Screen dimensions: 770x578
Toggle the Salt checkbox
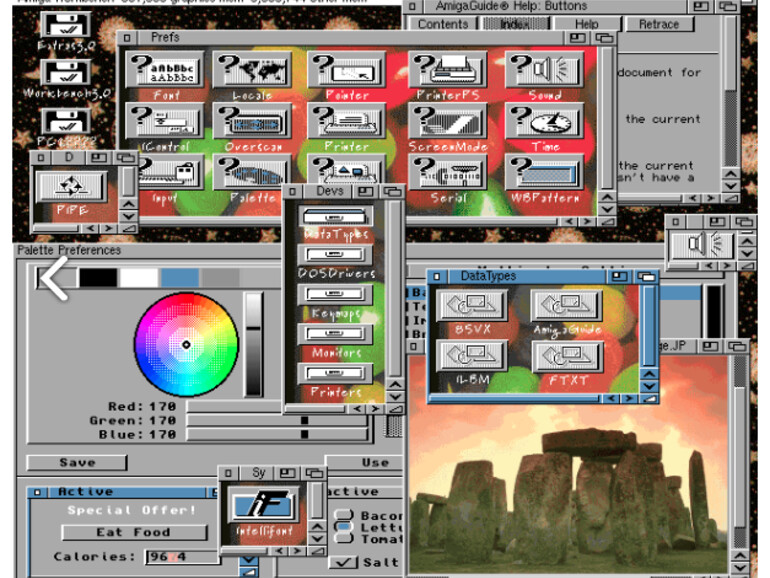(343, 562)
